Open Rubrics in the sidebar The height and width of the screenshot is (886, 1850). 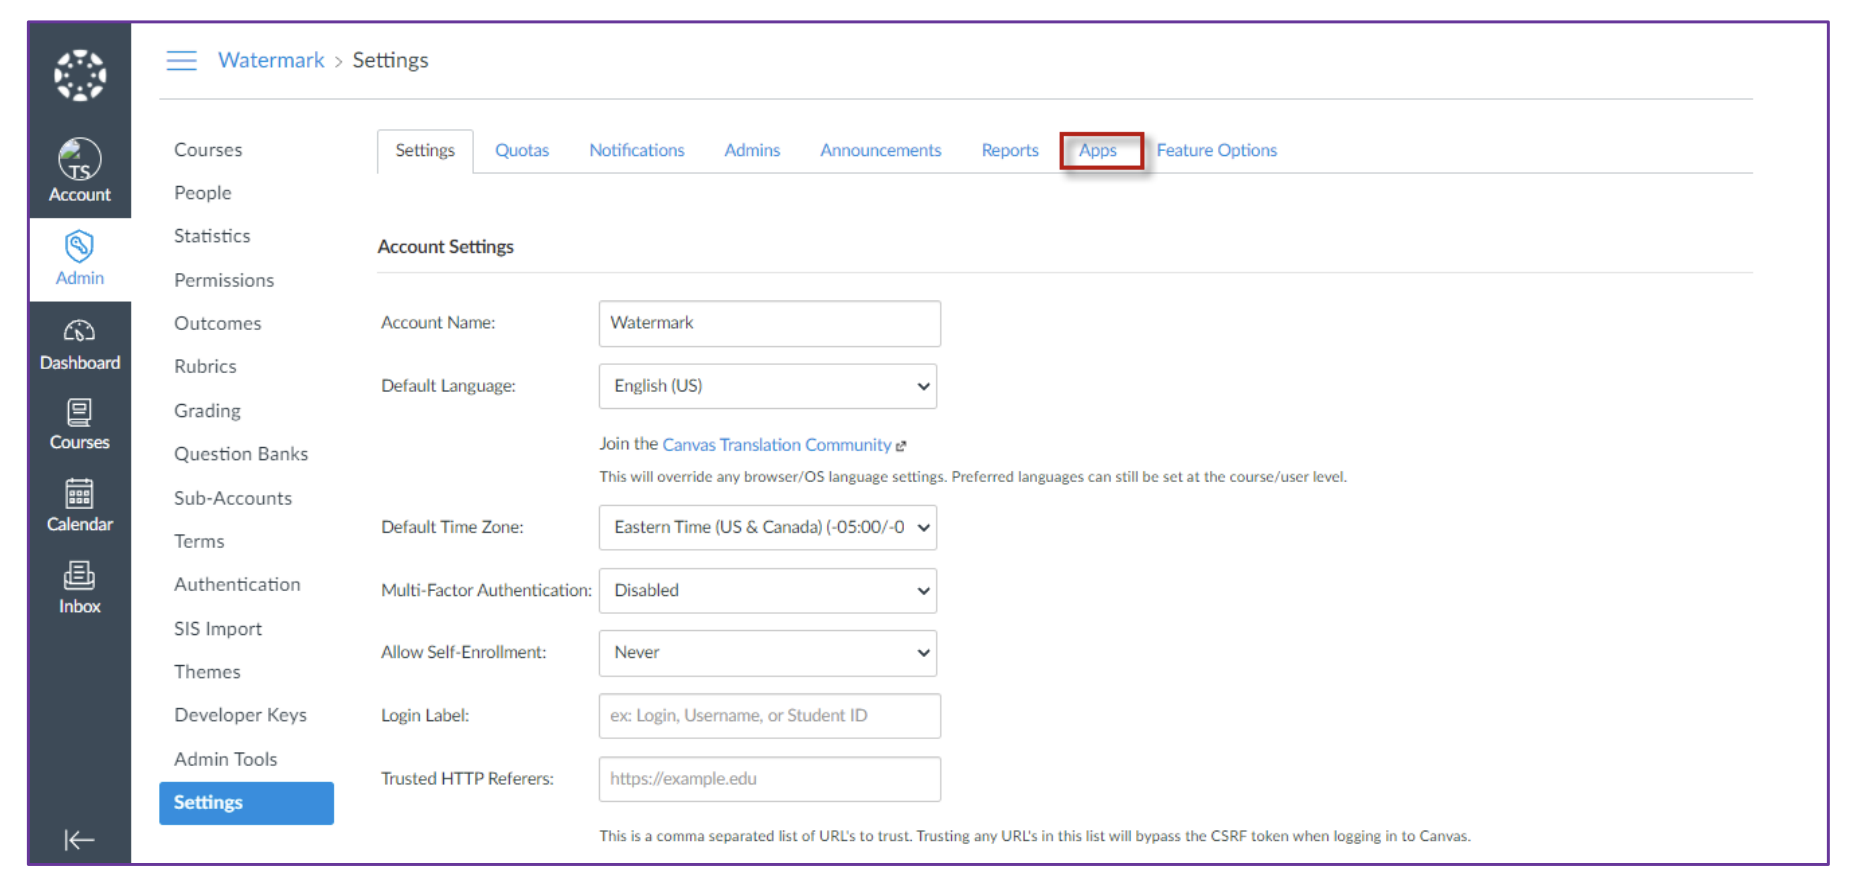click(205, 367)
